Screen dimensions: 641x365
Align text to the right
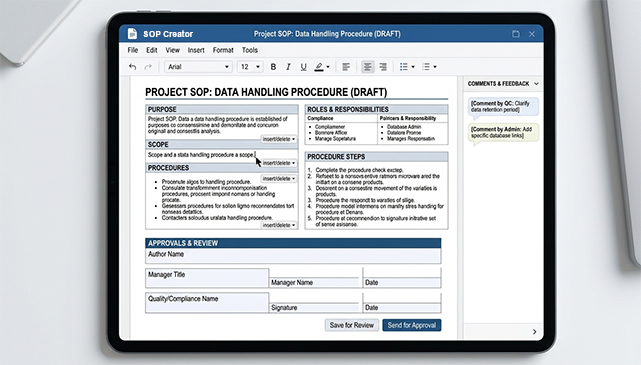tap(383, 67)
